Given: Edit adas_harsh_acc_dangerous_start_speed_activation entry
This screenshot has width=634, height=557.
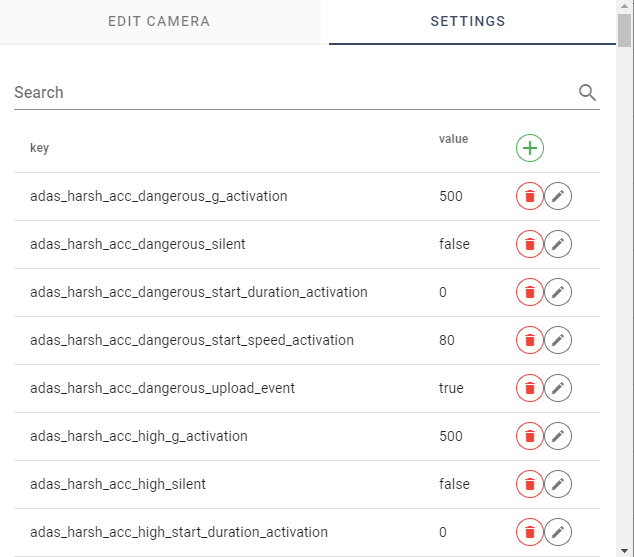Looking at the screenshot, I should (559, 340).
